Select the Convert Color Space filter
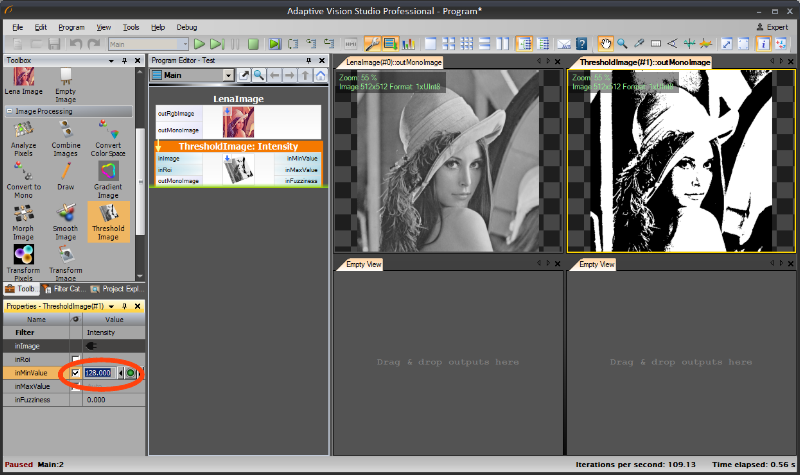800x475 pixels. [108, 135]
